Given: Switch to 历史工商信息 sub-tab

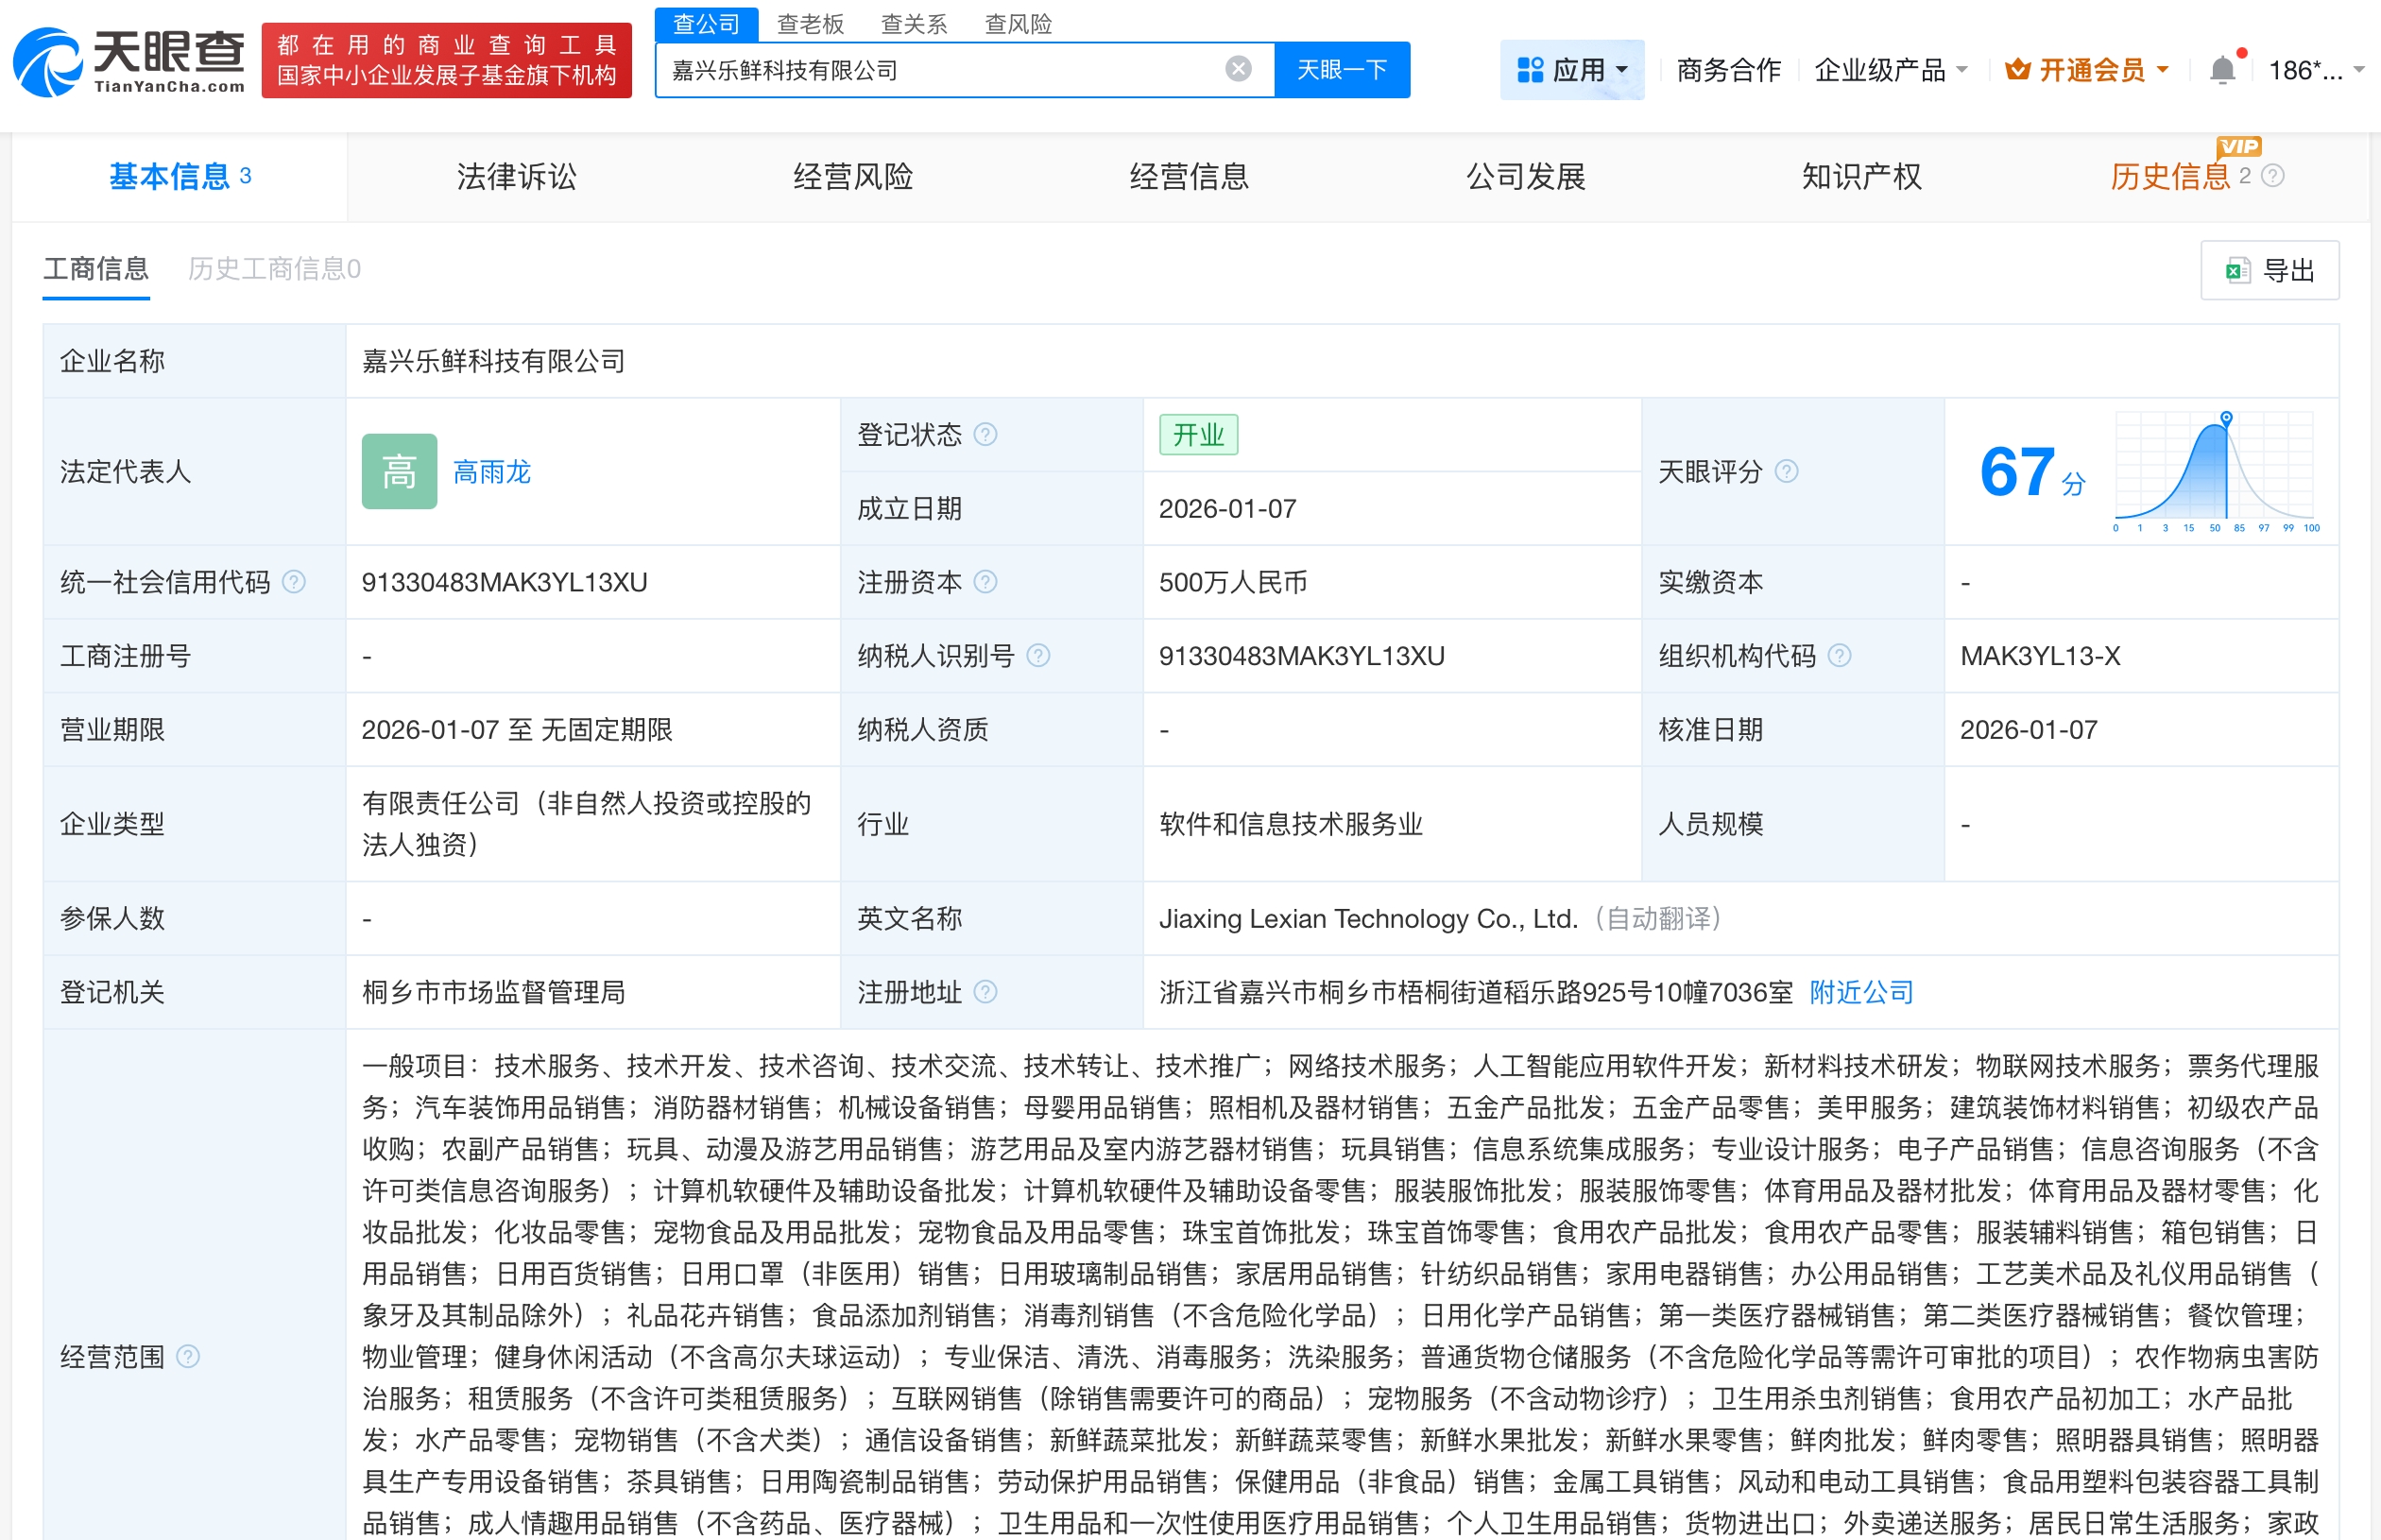Looking at the screenshot, I should pos(274,269).
